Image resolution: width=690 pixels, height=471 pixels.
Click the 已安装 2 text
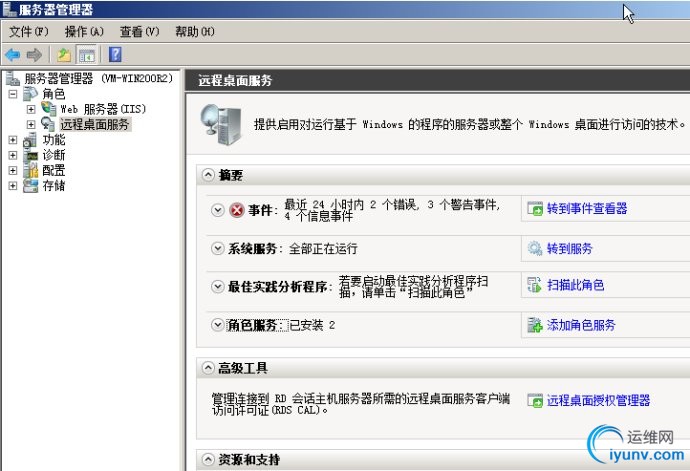(x=312, y=325)
